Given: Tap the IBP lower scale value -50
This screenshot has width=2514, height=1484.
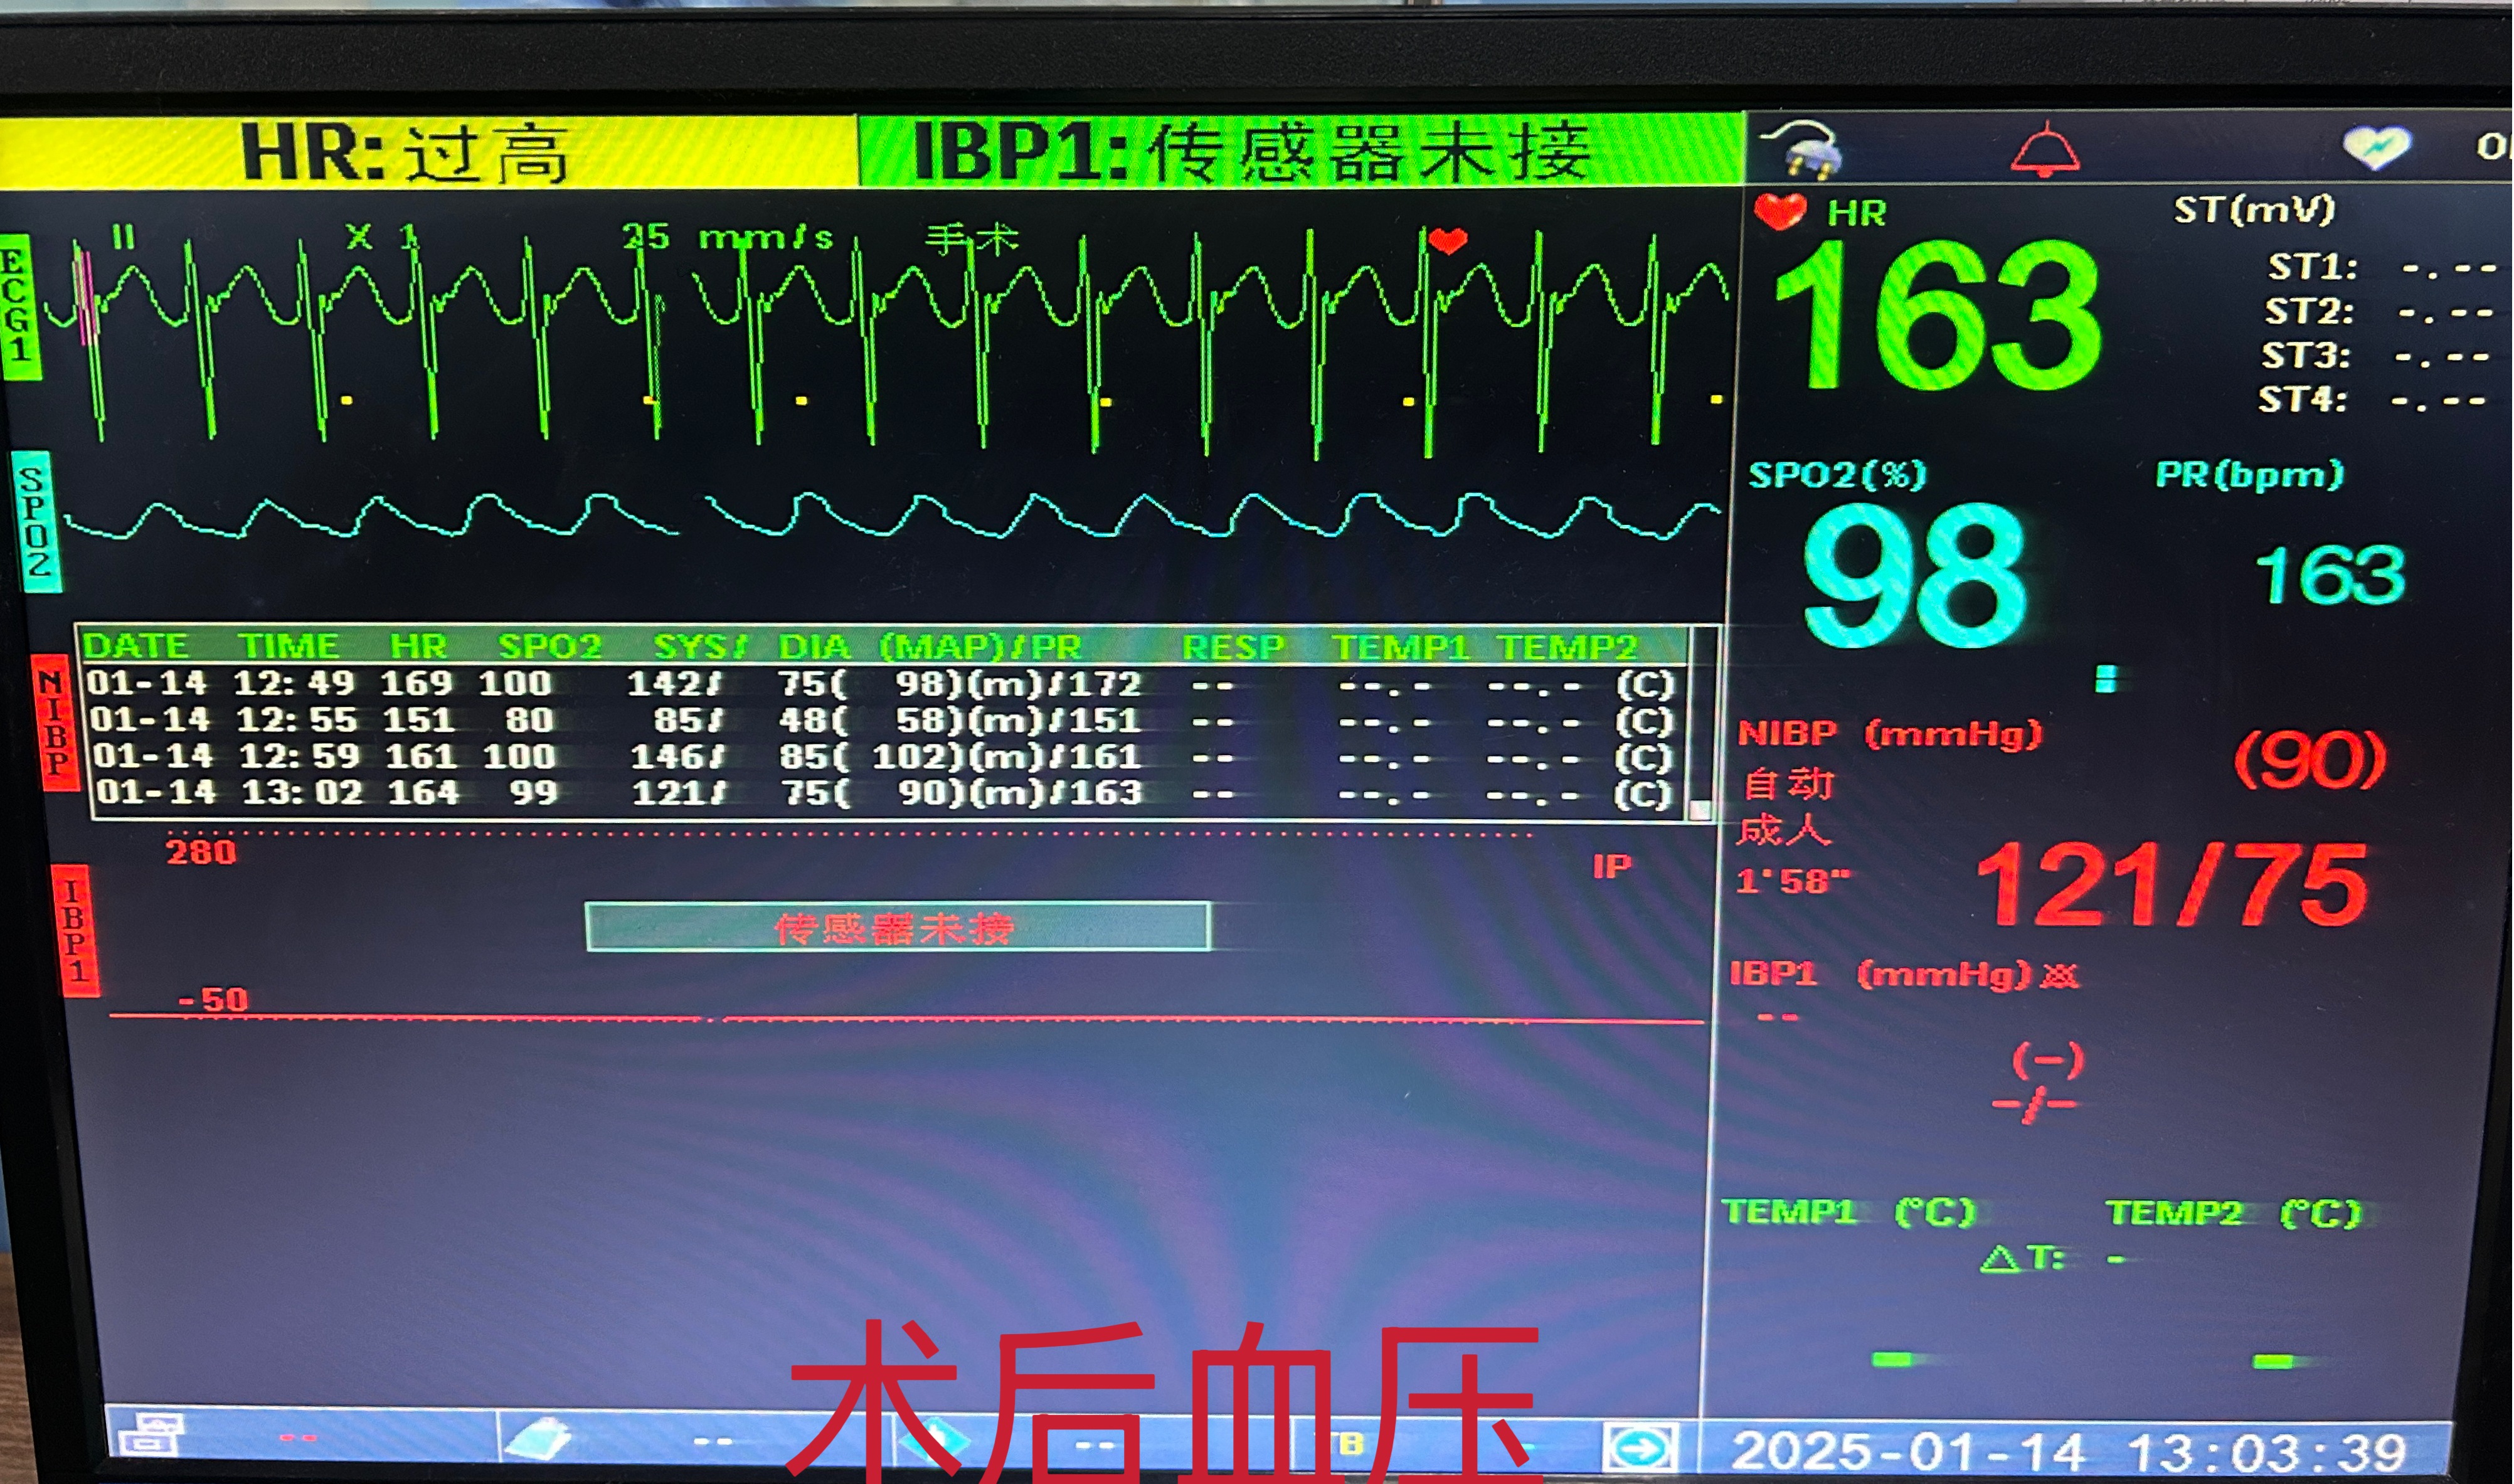Looking at the screenshot, I should click(213, 999).
